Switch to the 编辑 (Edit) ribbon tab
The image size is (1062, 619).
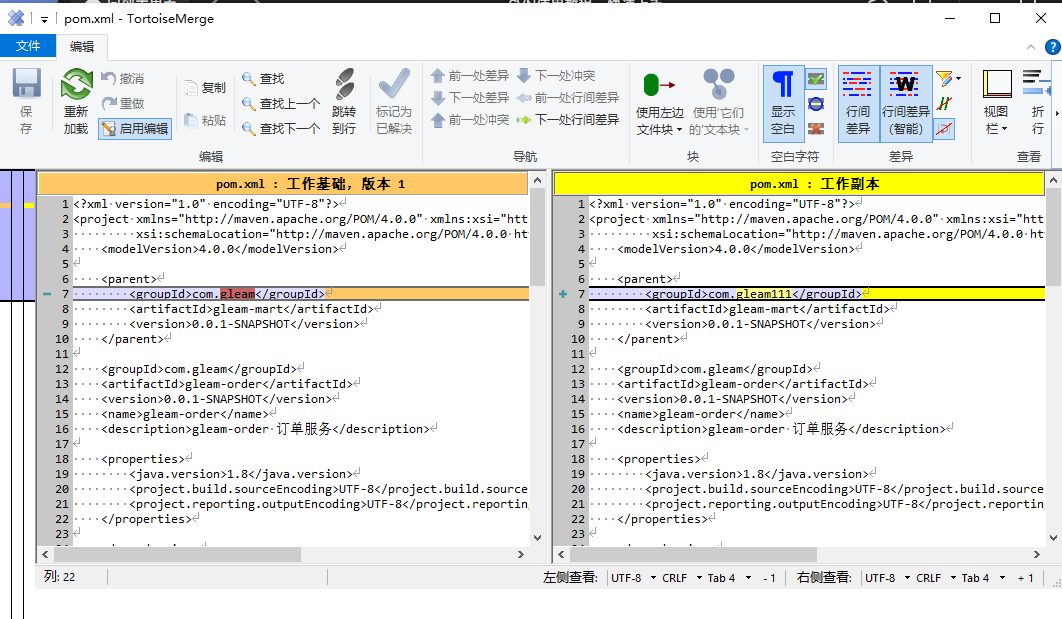click(82, 46)
